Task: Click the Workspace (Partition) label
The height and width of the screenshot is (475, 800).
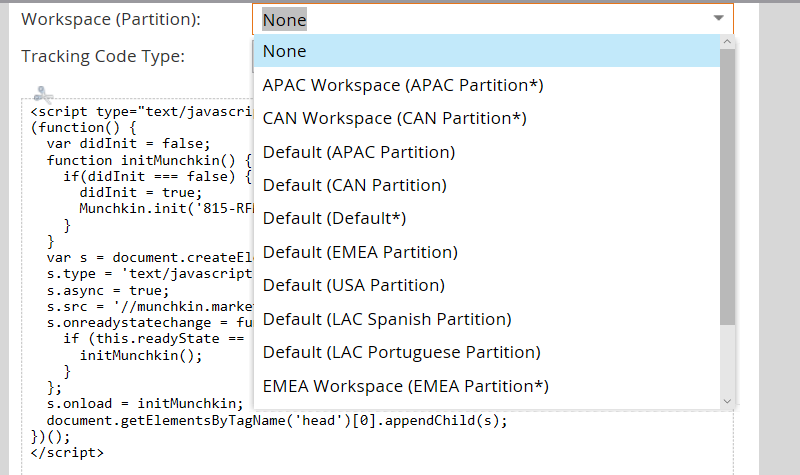Action: [x=111, y=19]
